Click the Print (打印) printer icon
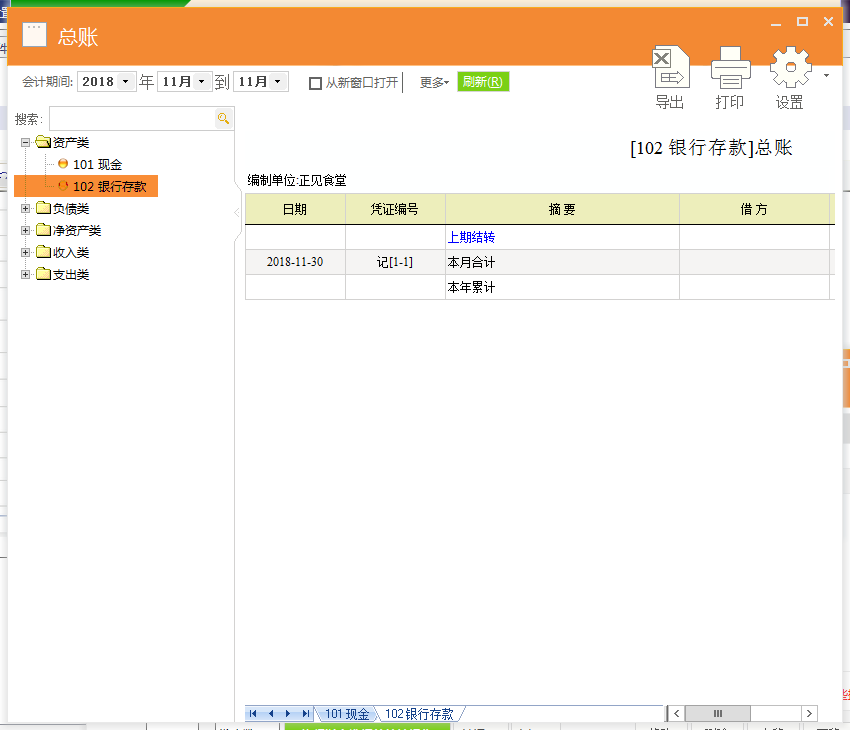 point(730,68)
